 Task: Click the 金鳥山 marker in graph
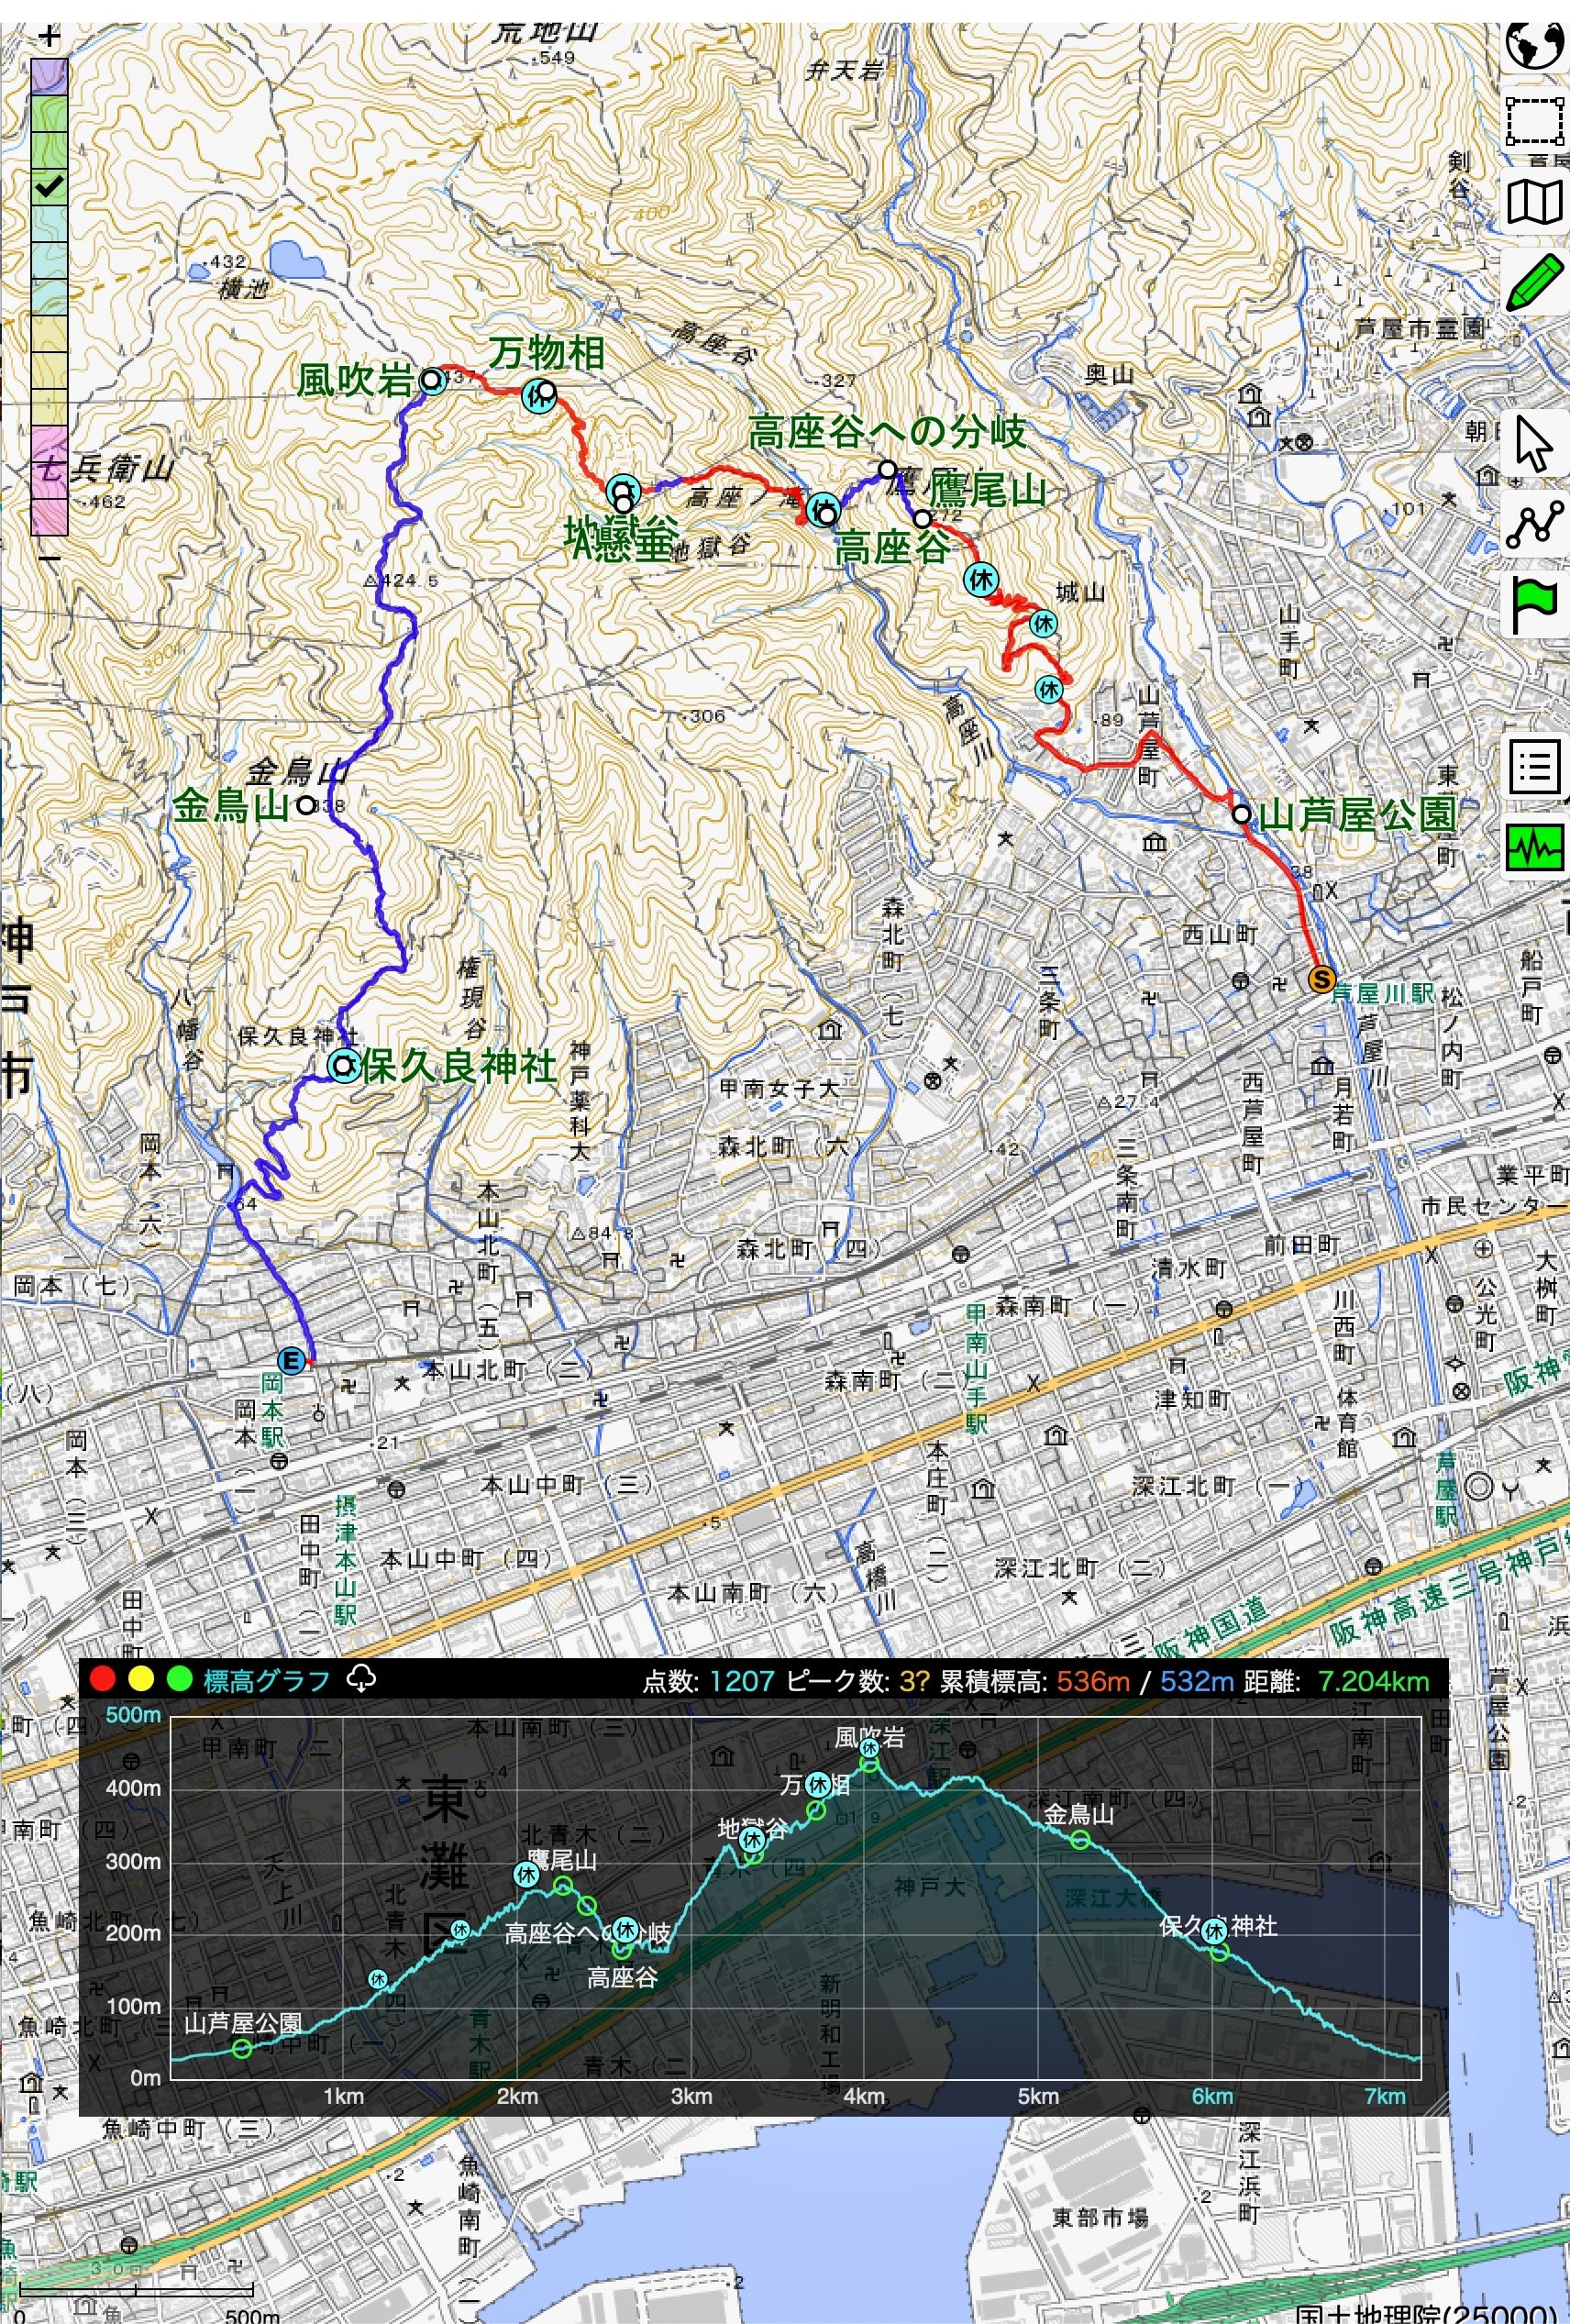coord(1080,1840)
